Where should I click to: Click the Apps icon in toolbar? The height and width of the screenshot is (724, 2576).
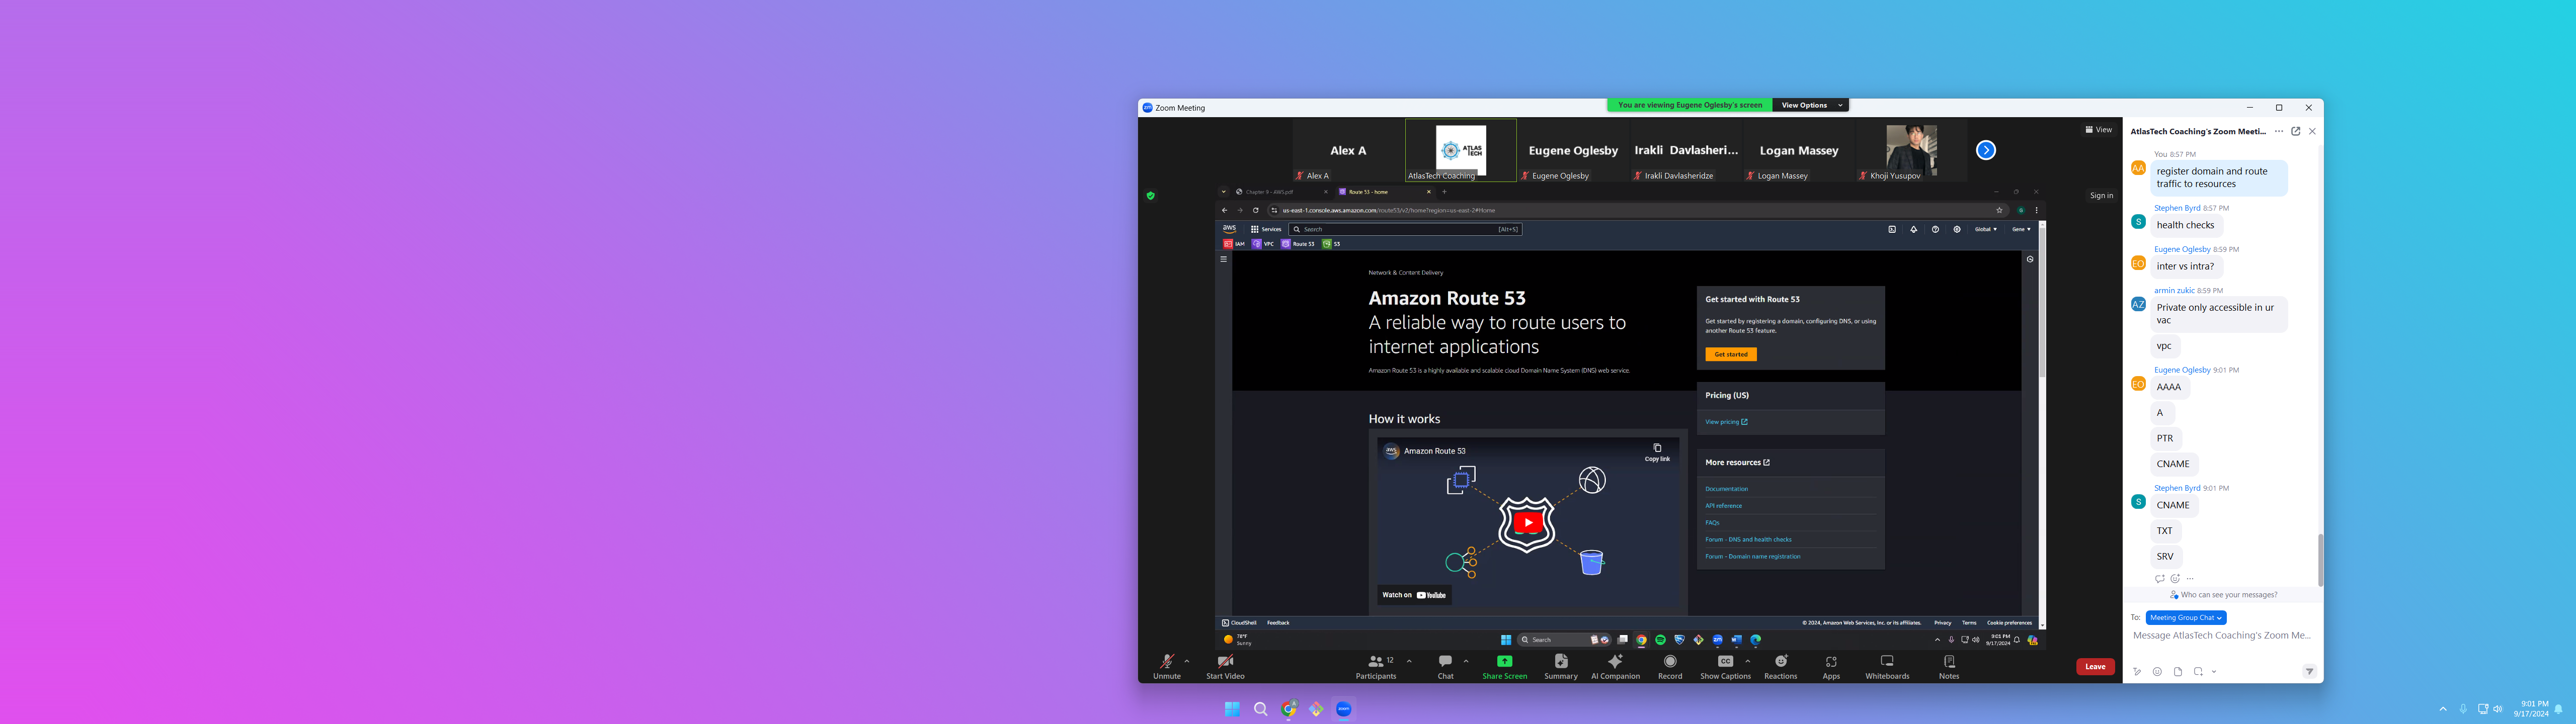click(1831, 662)
